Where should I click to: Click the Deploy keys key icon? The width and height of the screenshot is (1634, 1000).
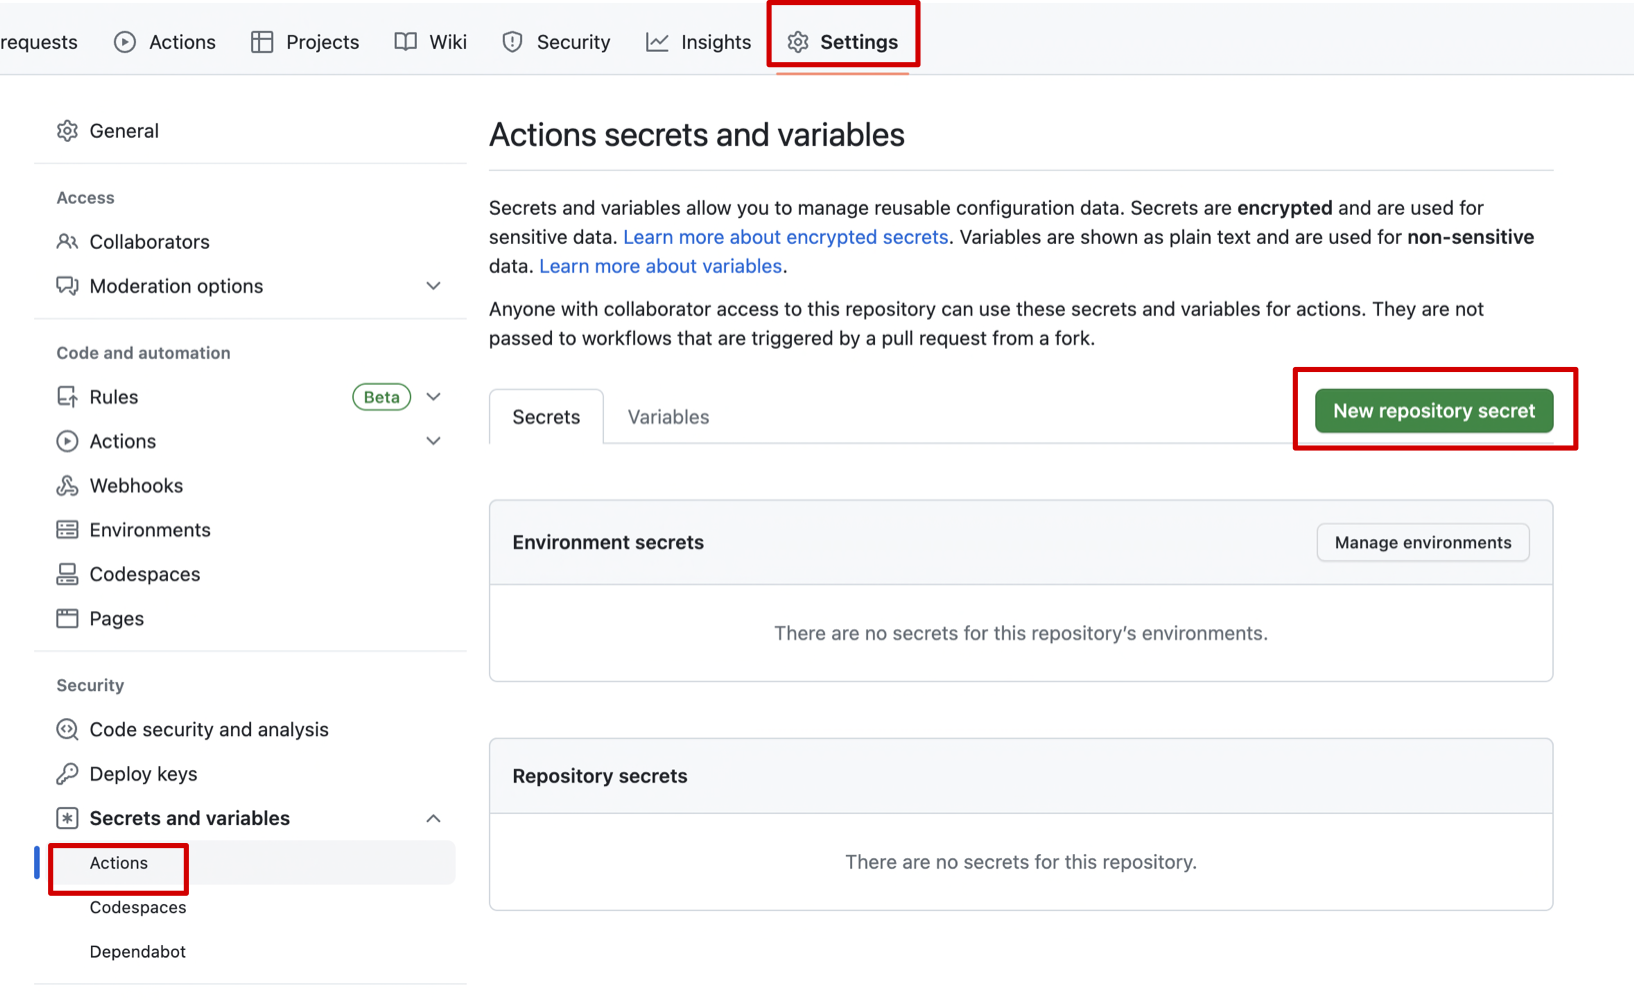pyautogui.click(x=67, y=774)
